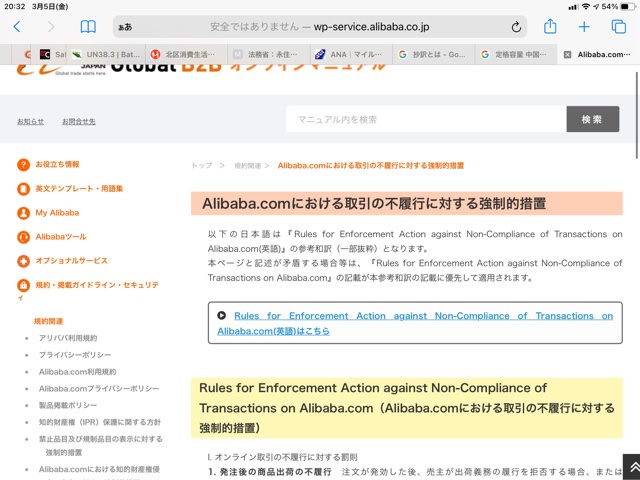Tap the reload page icon
The height and width of the screenshot is (480, 640).
tap(516, 27)
